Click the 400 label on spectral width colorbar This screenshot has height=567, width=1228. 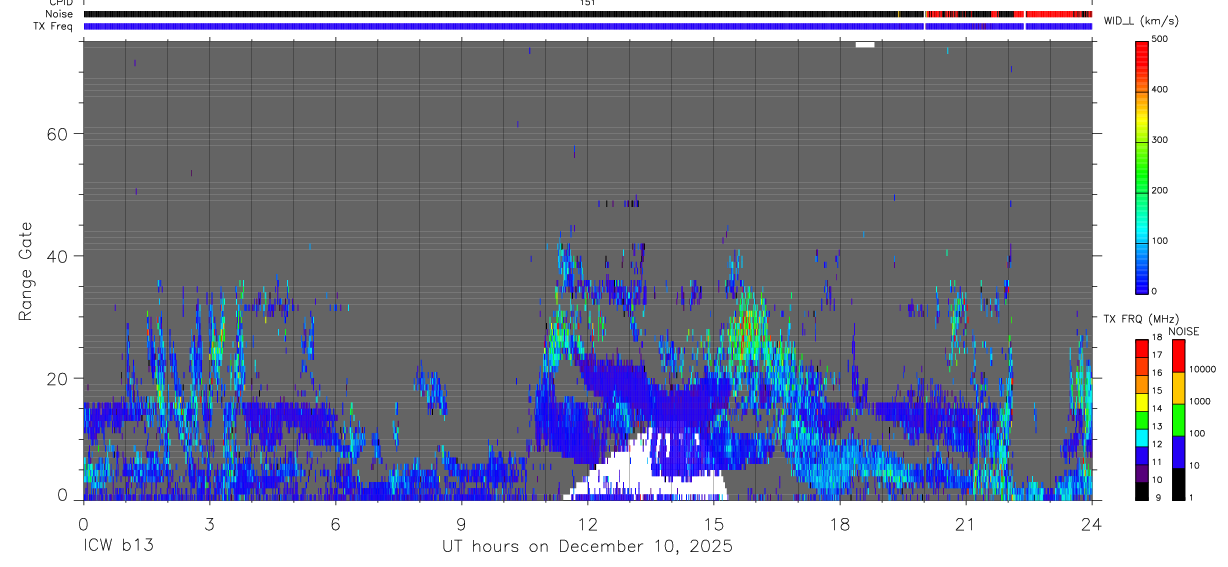[1159, 90]
